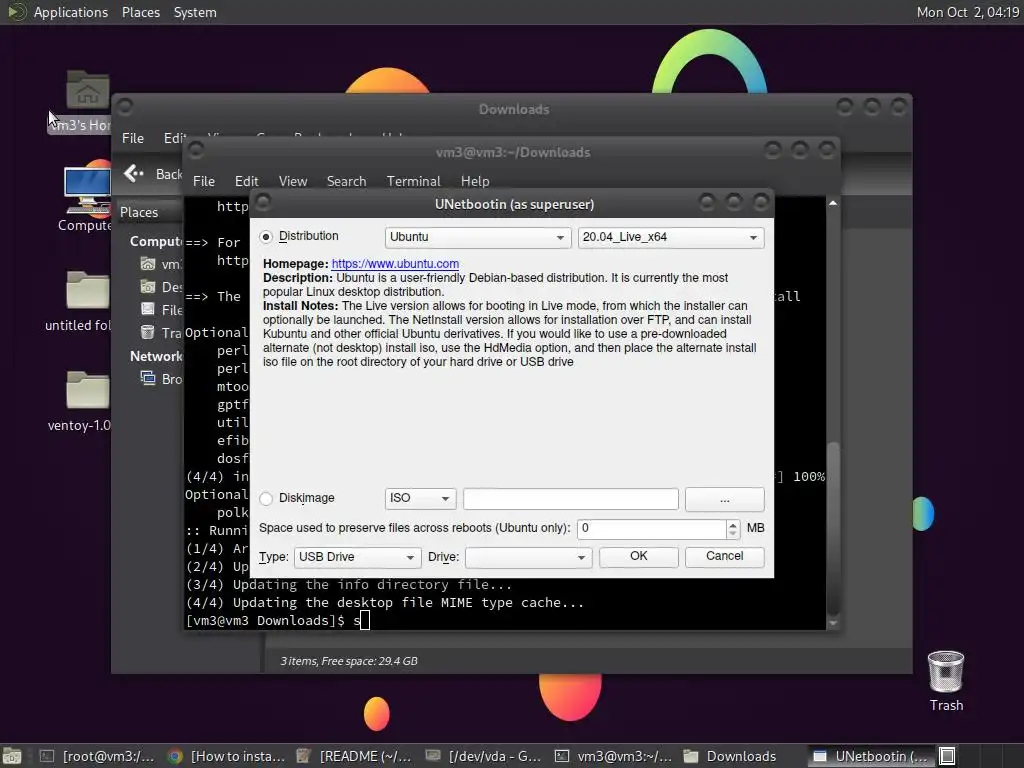Viewport: 1024px width, 768px height.
Task: Open the Places menu in top panel
Action: coord(140,12)
